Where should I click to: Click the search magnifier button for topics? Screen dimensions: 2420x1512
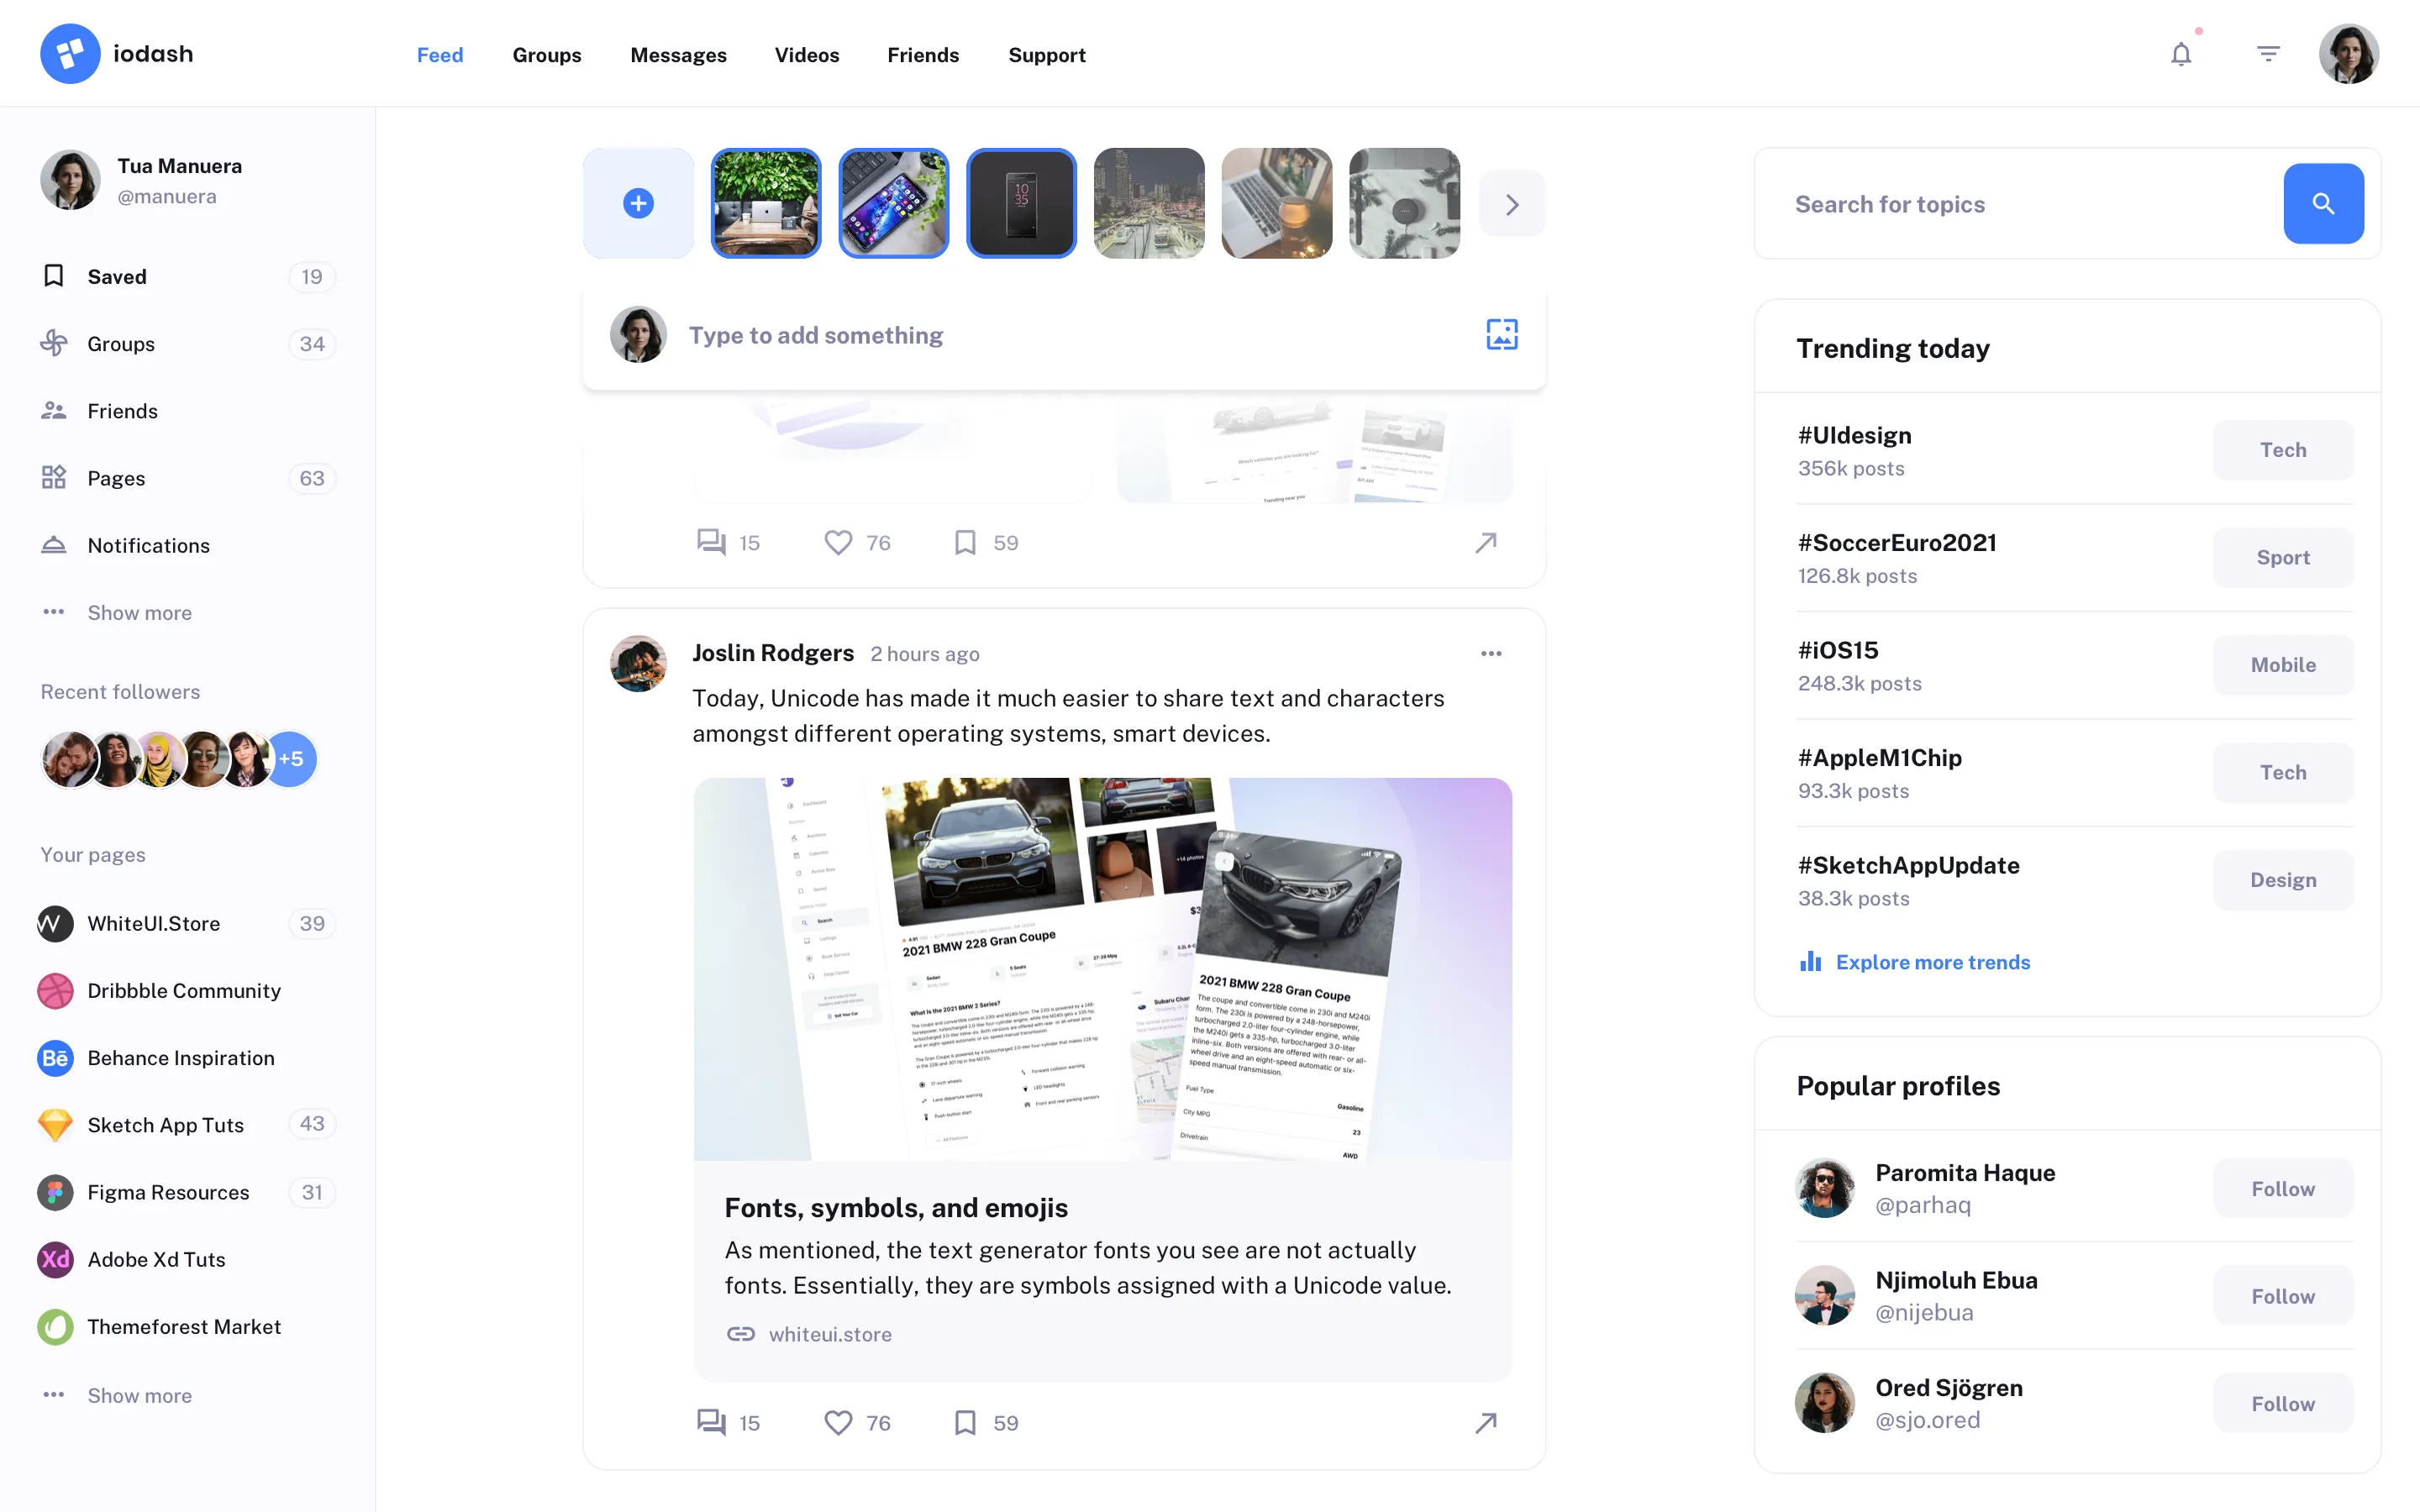(x=2323, y=203)
